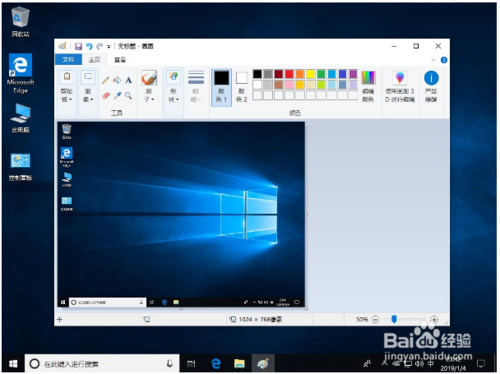This screenshot has width=500, height=374.
Task: Select the Text tool (A)
Action: (x=128, y=80)
